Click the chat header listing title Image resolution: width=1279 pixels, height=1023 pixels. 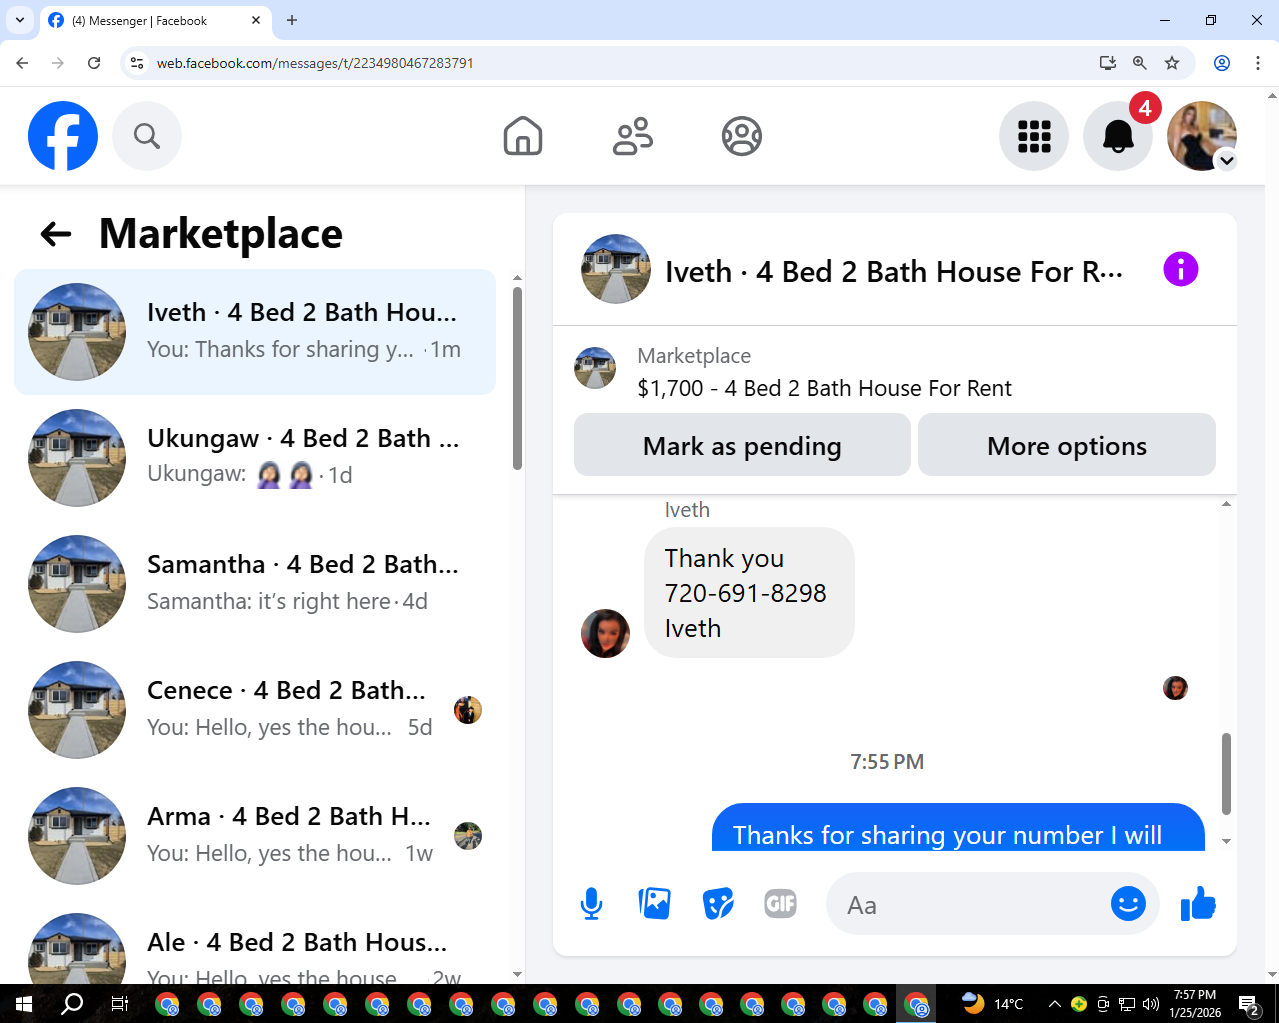click(x=894, y=271)
